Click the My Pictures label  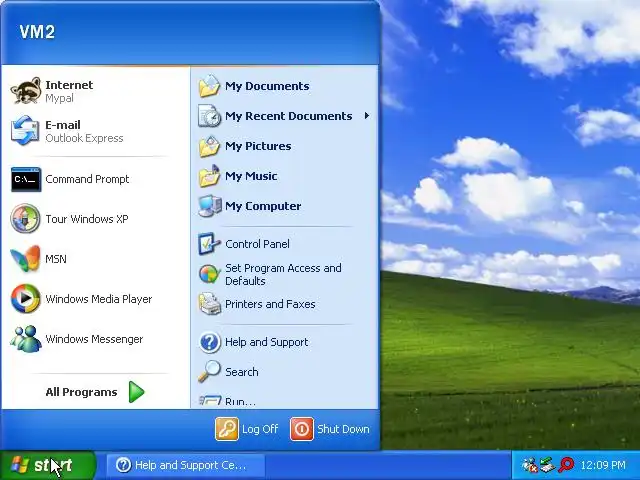(258, 146)
